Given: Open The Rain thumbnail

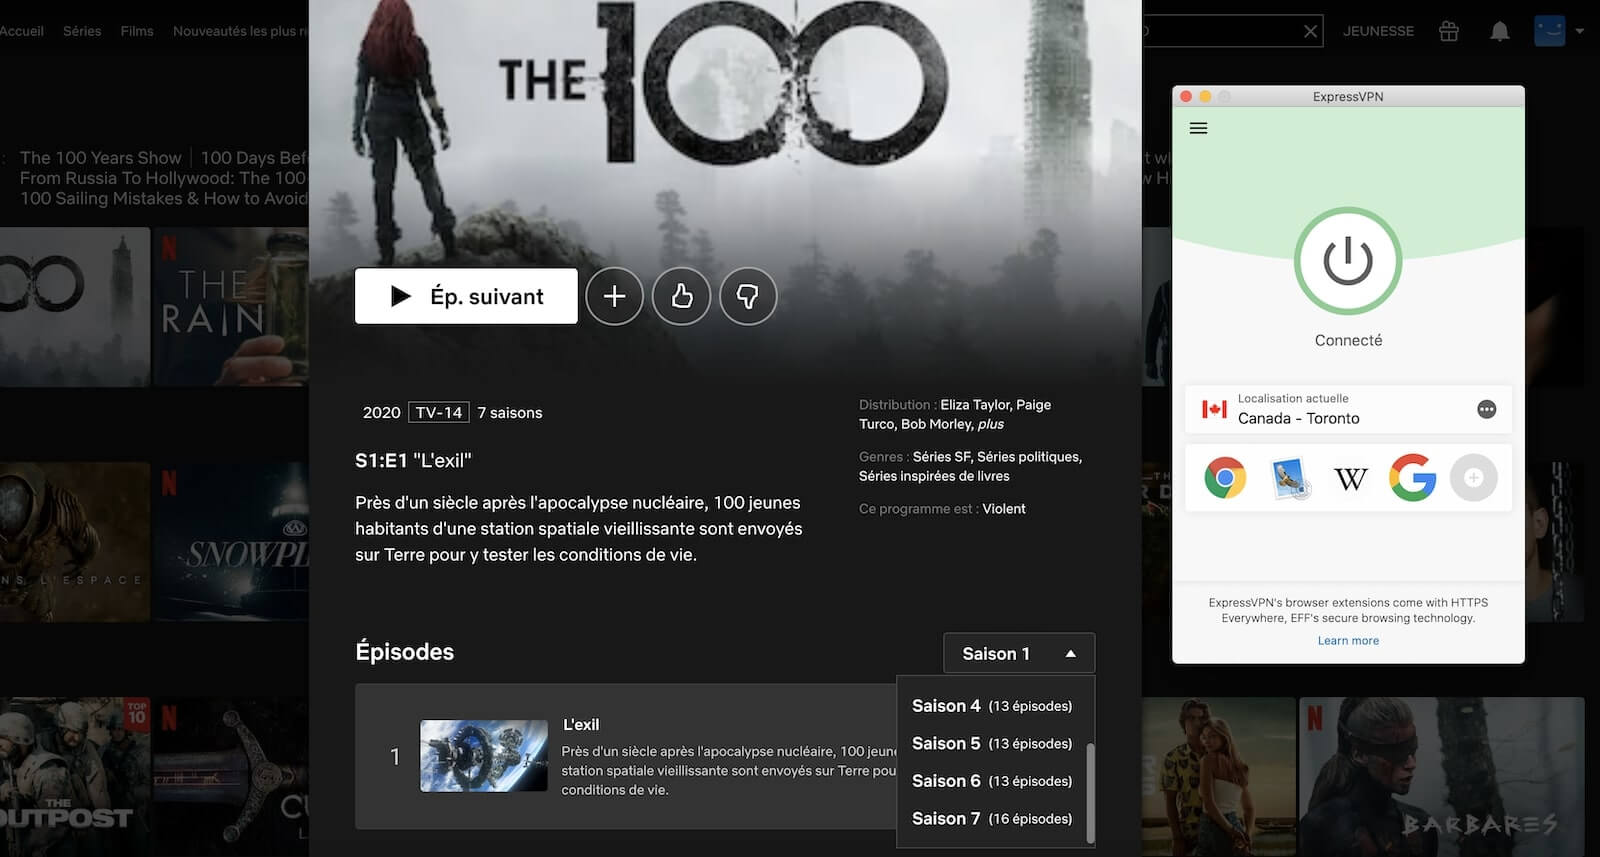Looking at the screenshot, I should [231, 307].
